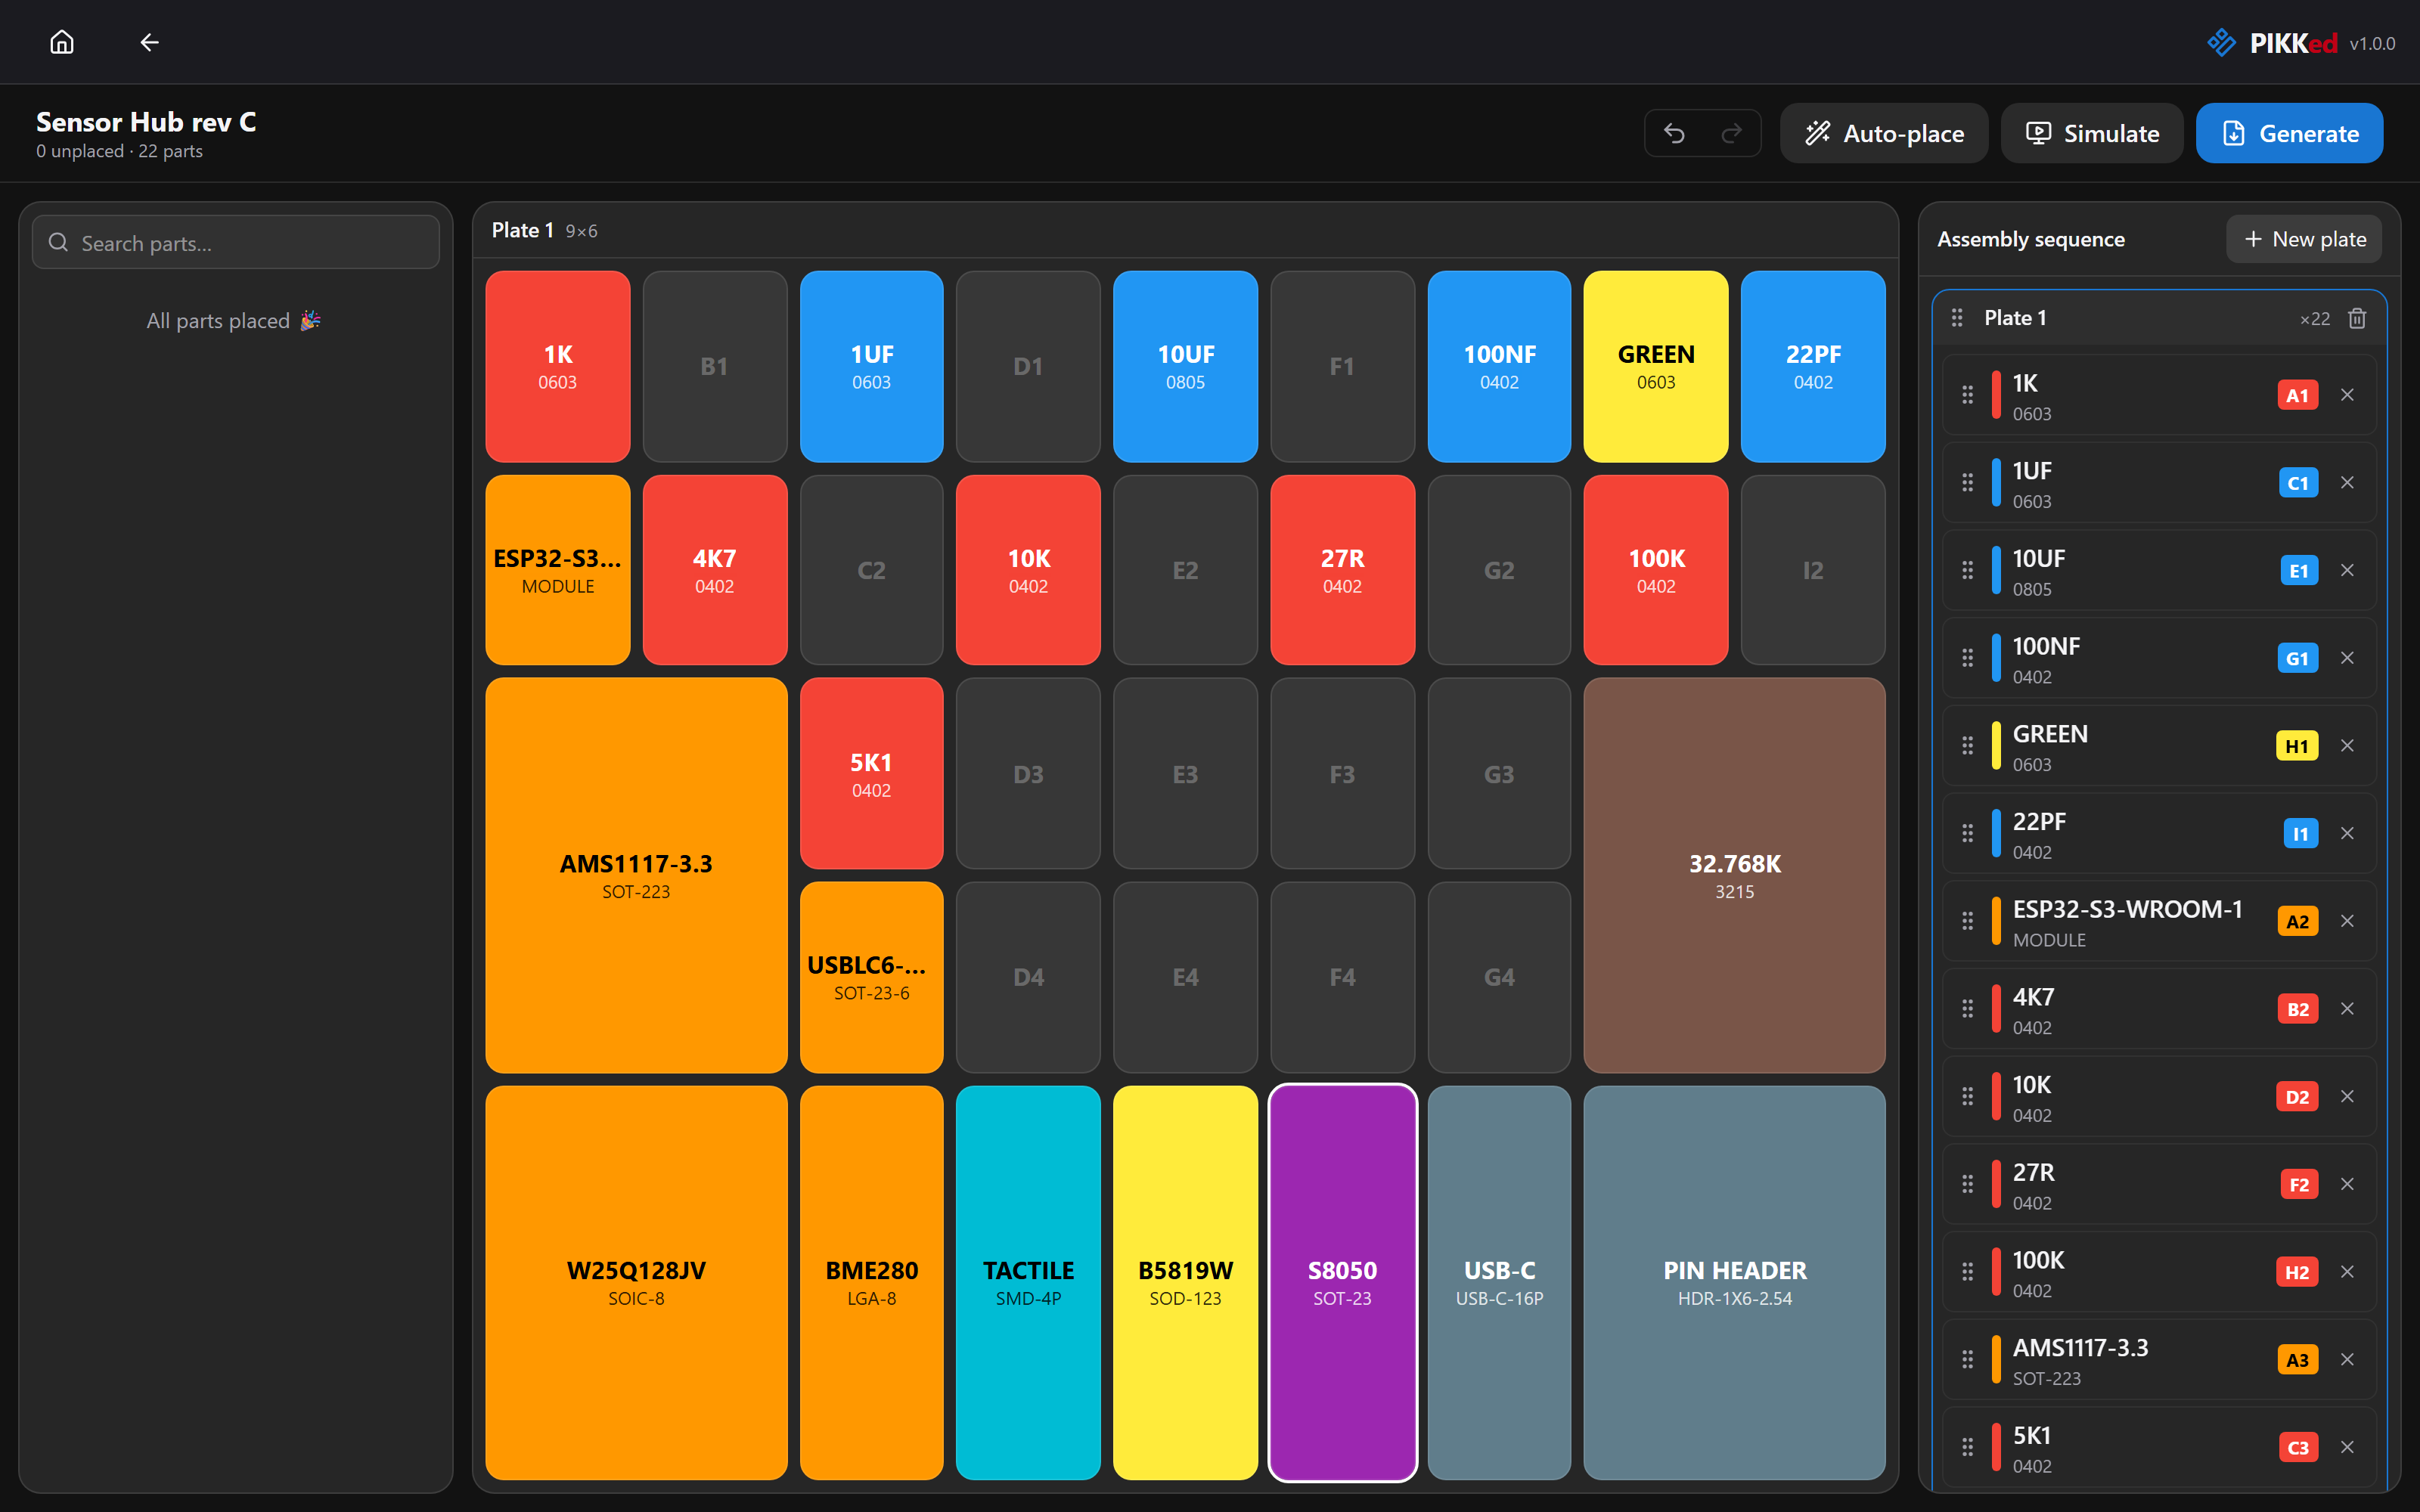Click the 22PF 0402 tile
Screen dimensions: 2420x1512
(x=1813, y=366)
